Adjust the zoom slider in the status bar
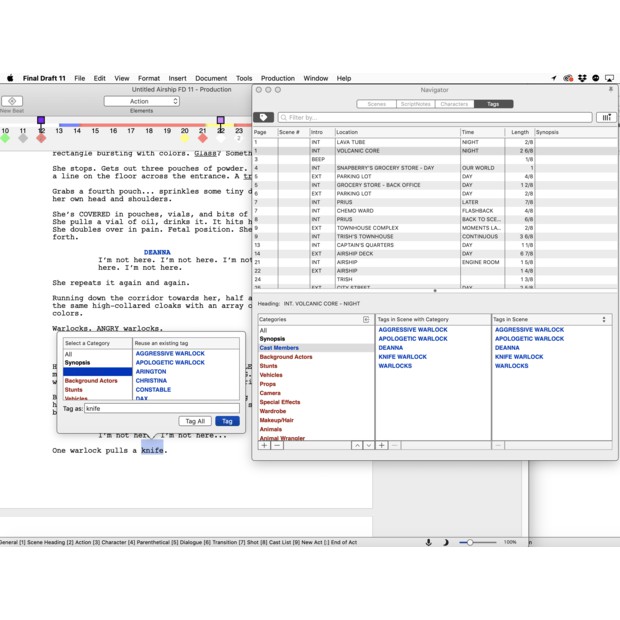This screenshot has width=620, height=620. (470, 542)
